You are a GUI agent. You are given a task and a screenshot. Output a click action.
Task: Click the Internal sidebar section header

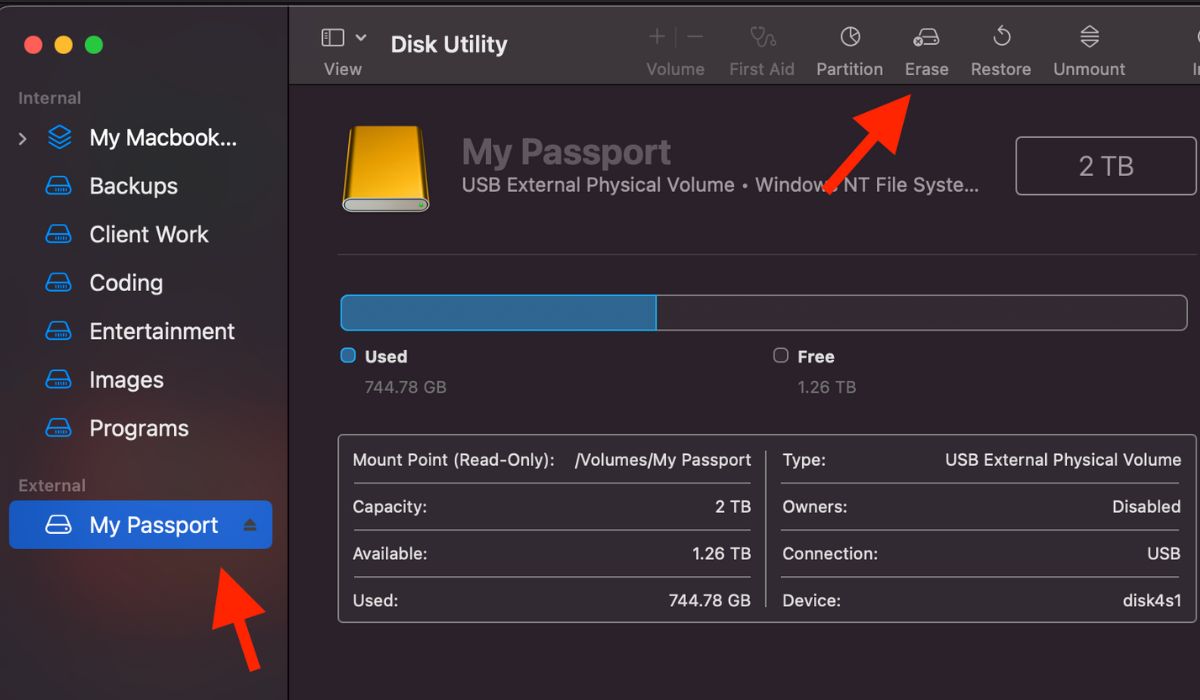tap(50, 98)
